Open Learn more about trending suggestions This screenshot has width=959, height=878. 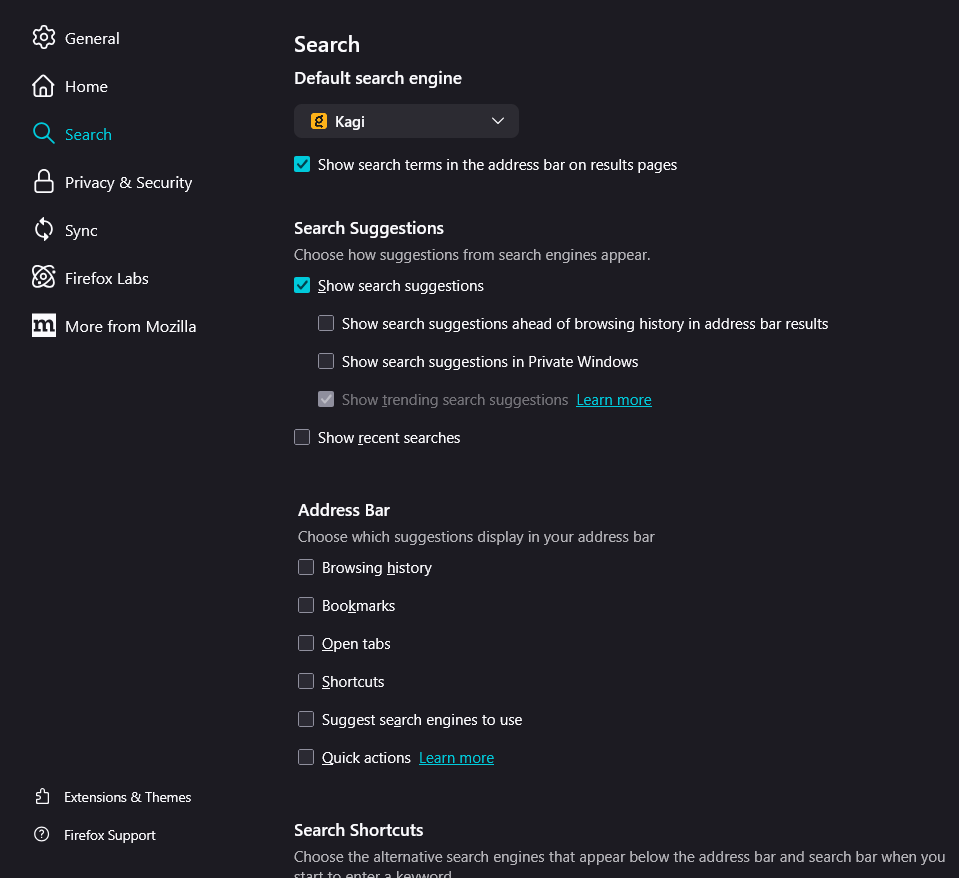point(614,400)
